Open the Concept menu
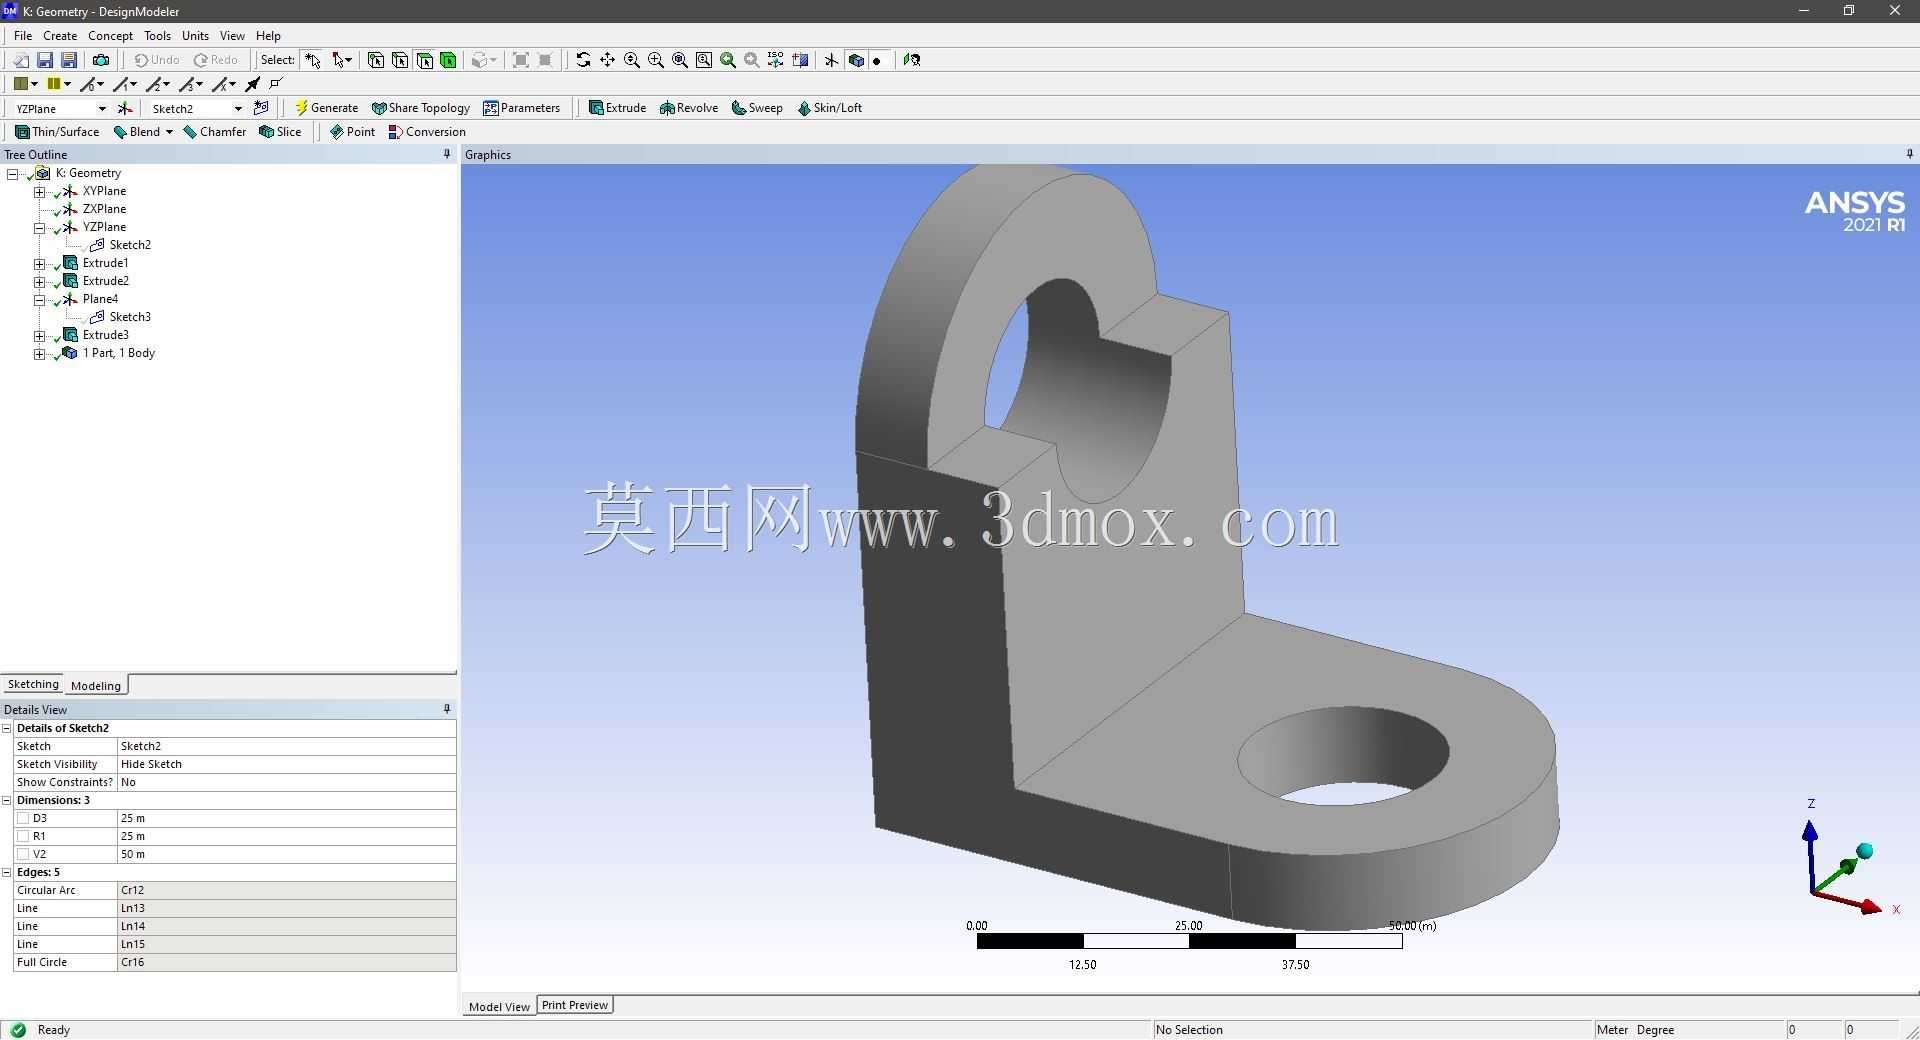Viewport: 1920px width, 1040px height. 110,35
